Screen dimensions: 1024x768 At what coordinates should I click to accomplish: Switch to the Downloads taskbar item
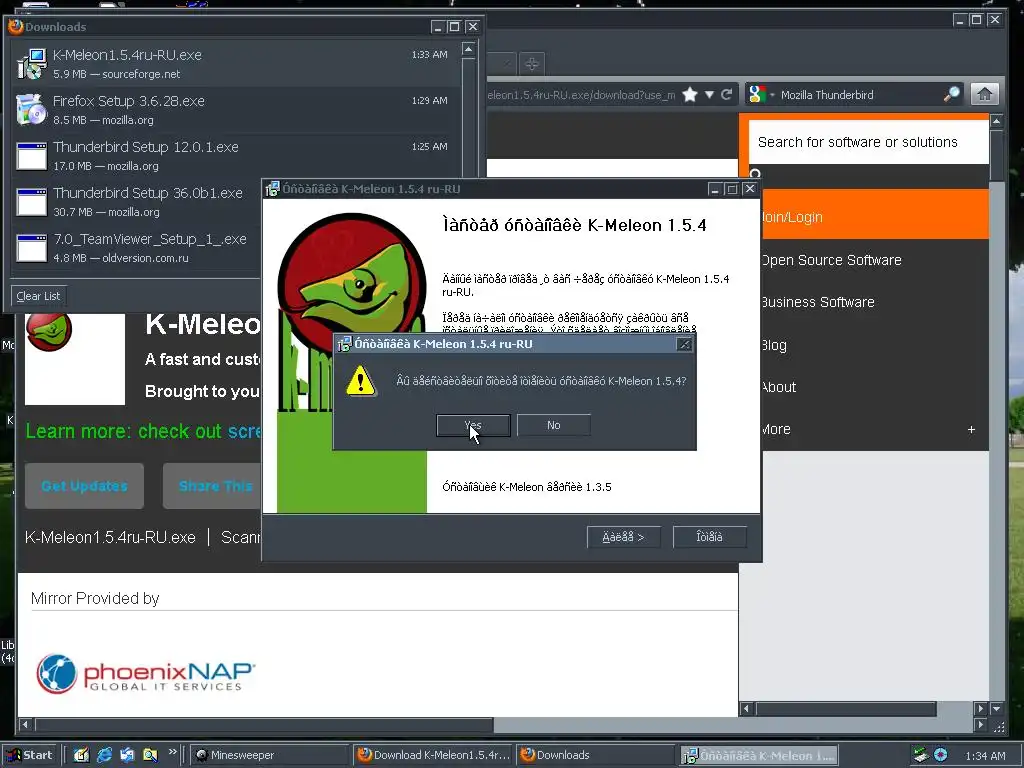[596, 755]
